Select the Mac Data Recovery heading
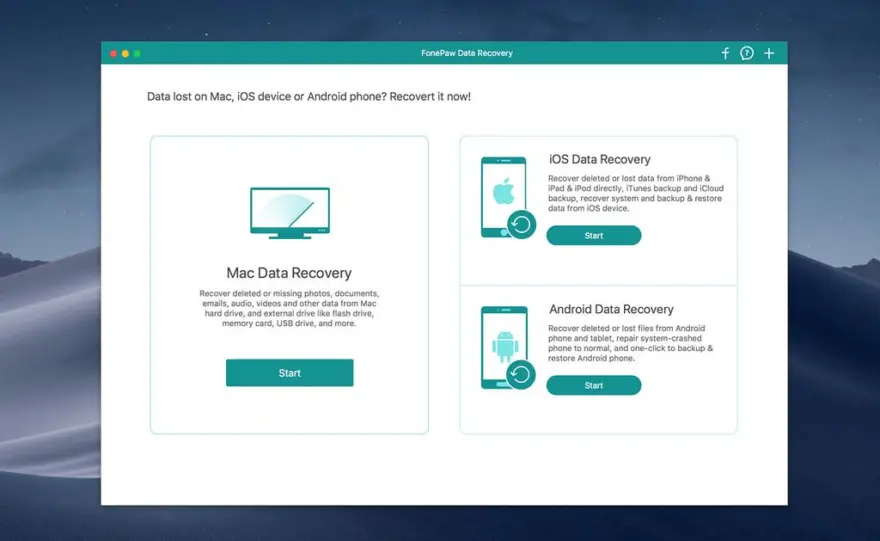The width and height of the screenshot is (880, 541). (289, 273)
